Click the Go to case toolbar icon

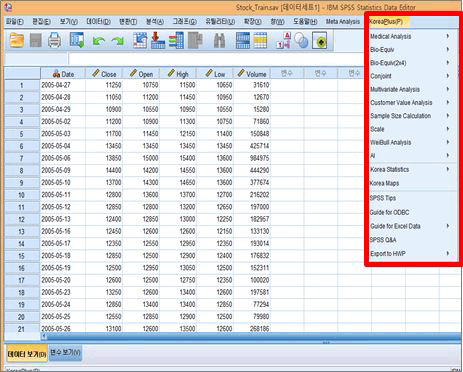(x=140, y=40)
